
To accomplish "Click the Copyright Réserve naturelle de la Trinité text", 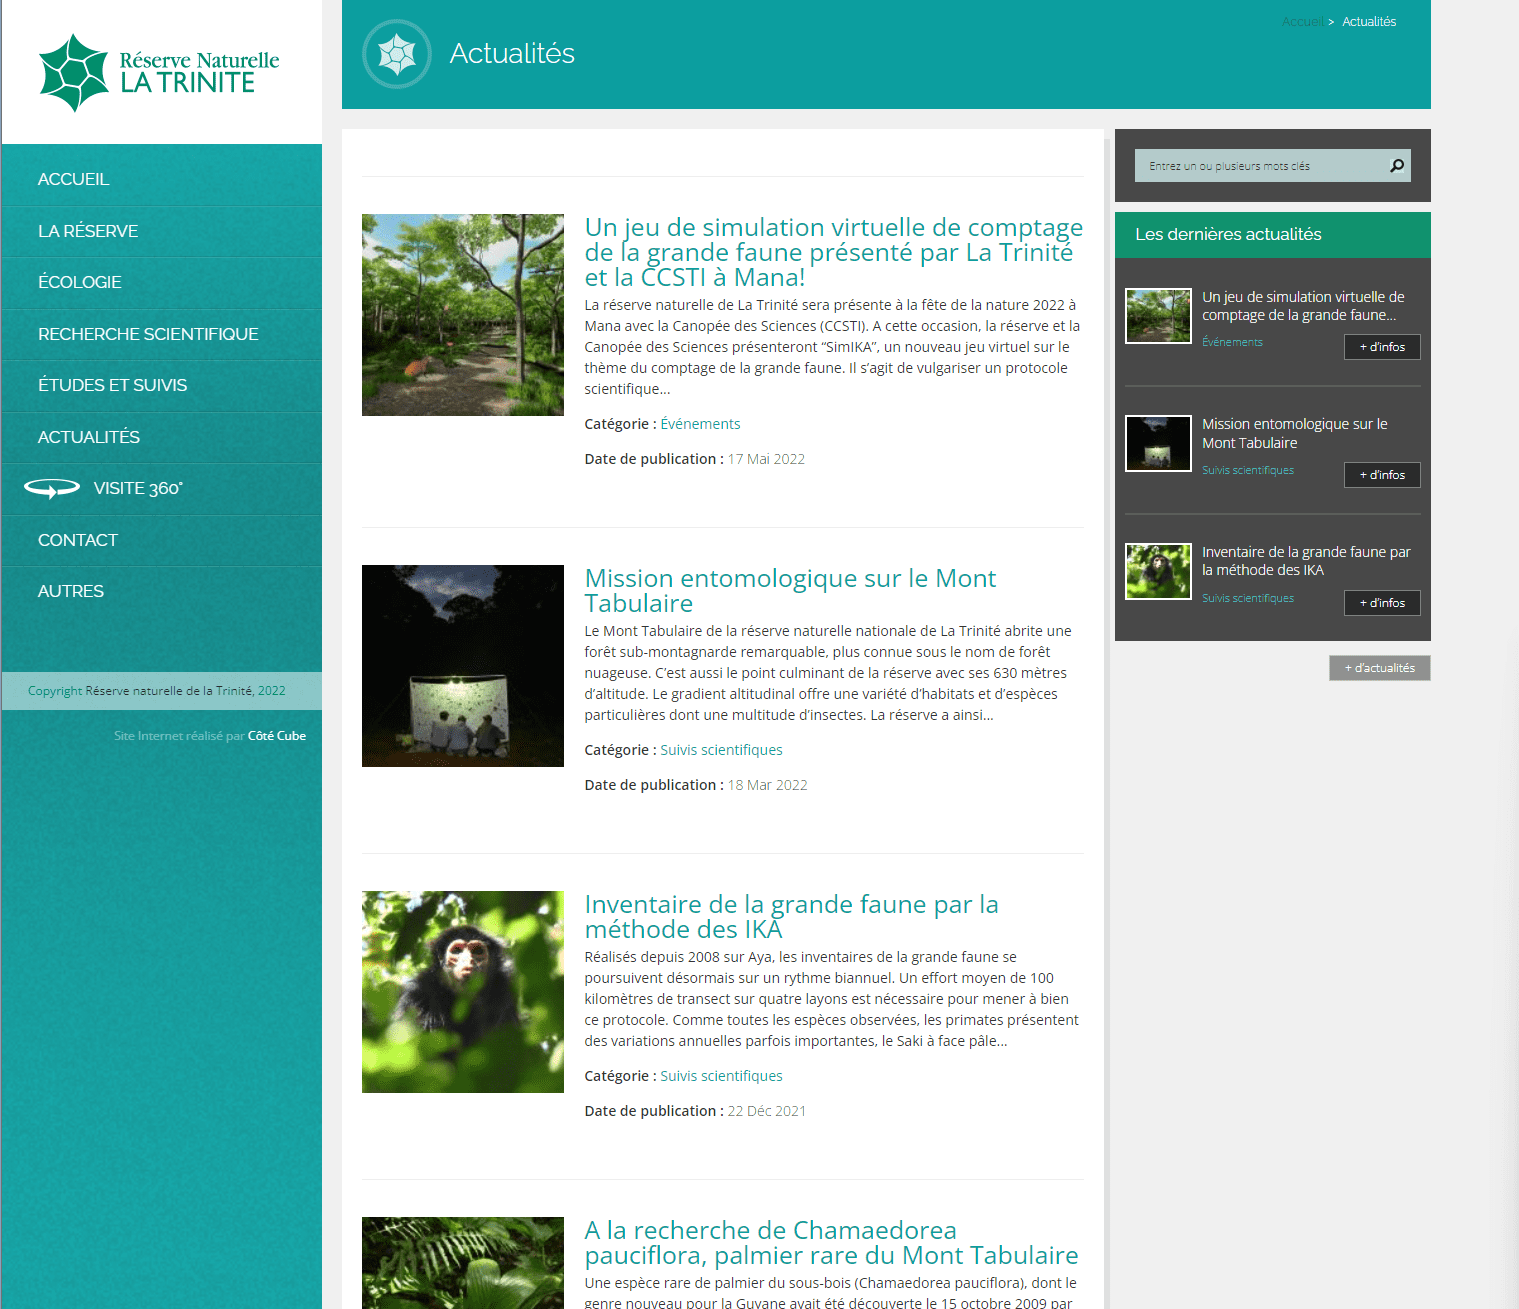I will 157,691.
